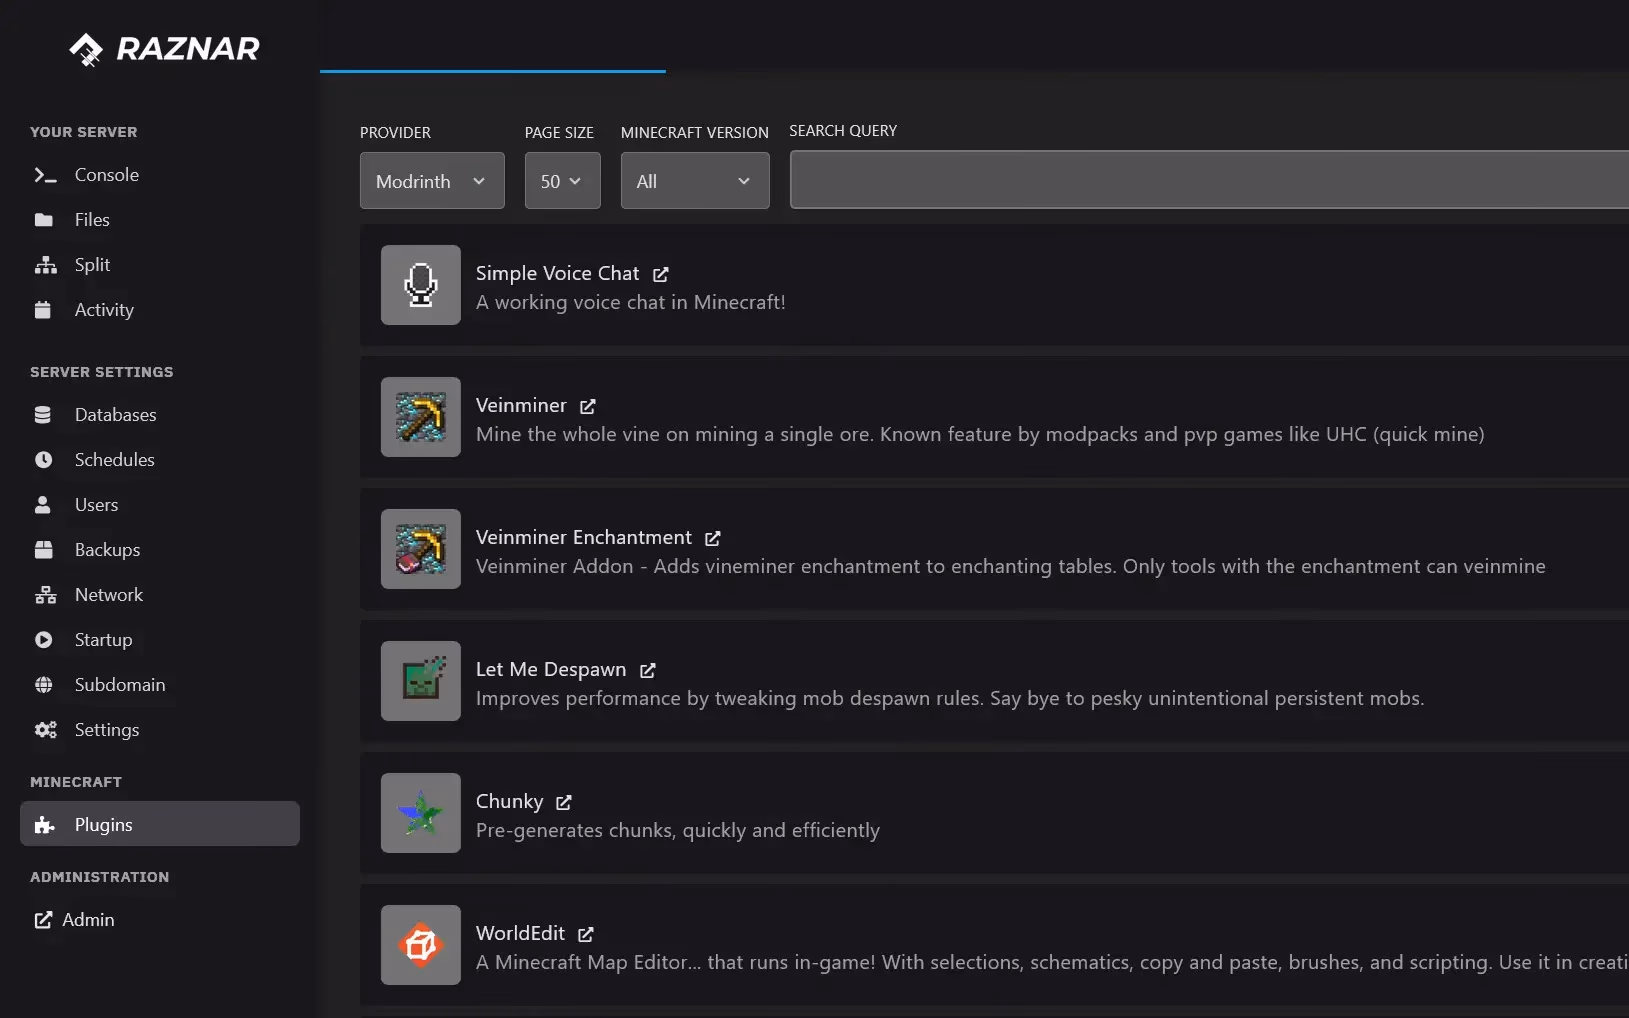Focus the Search Query input field
1629x1018 pixels.
[x=1209, y=180]
